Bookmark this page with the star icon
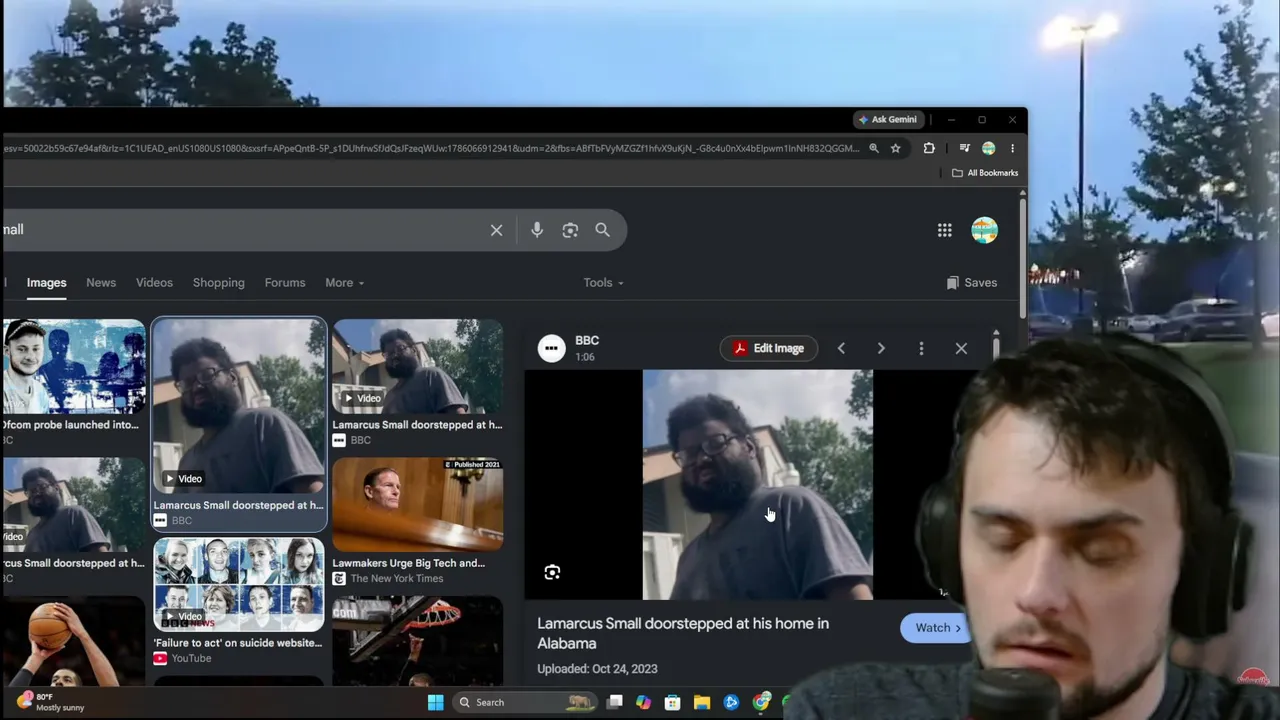 (895, 148)
